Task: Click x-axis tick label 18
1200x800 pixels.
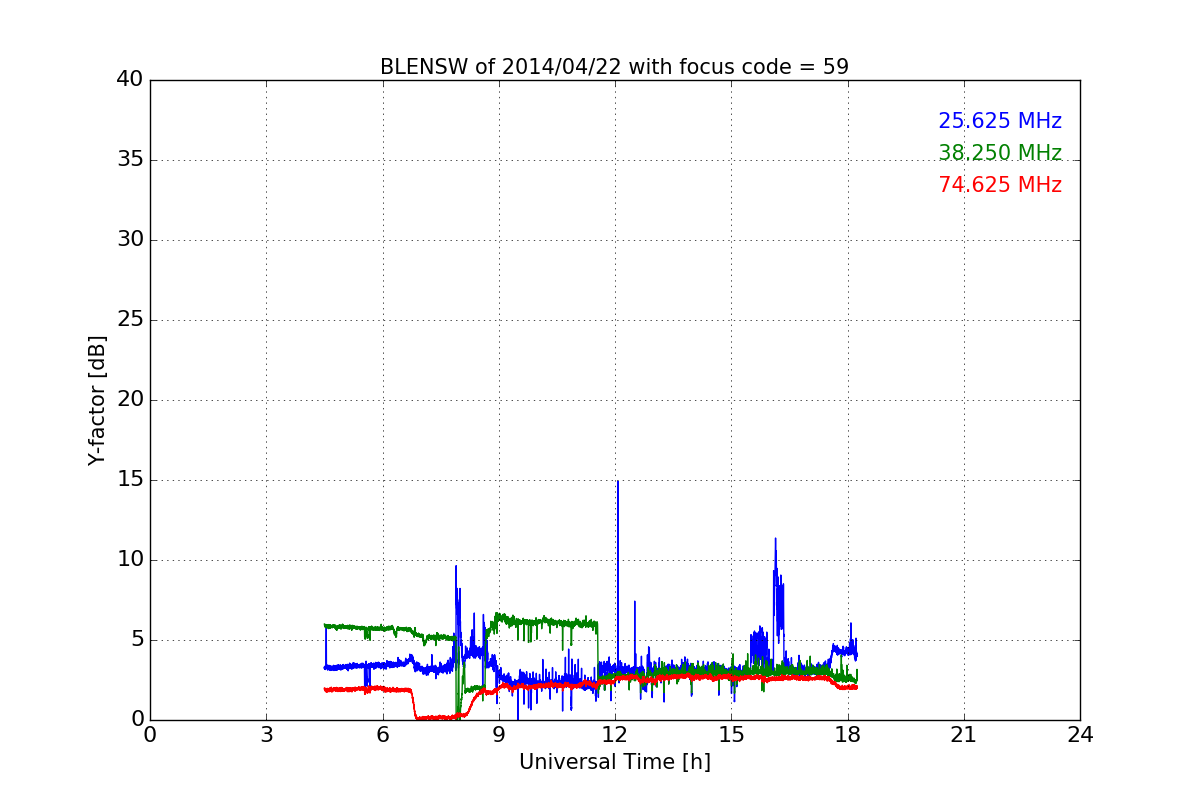Action: click(x=848, y=735)
